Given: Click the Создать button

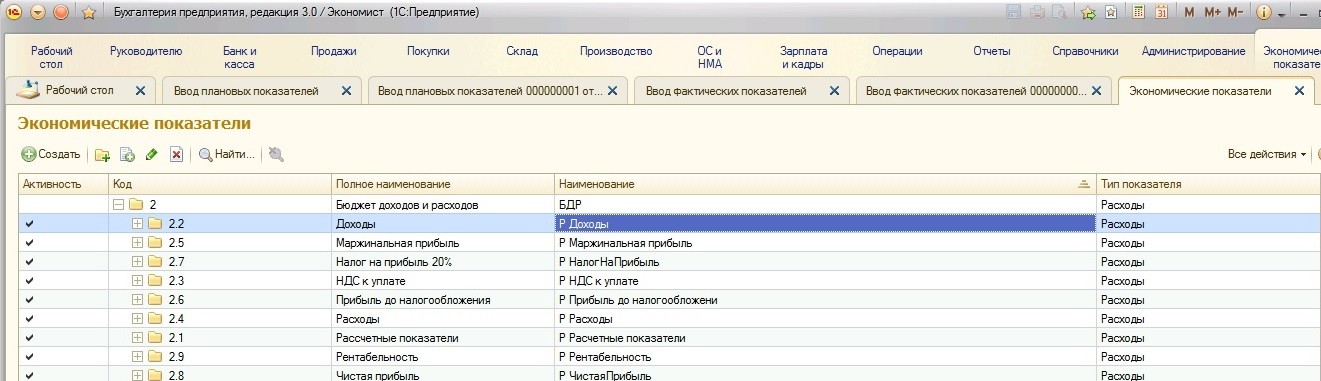Looking at the screenshot, I should click(x=51, y=154).
